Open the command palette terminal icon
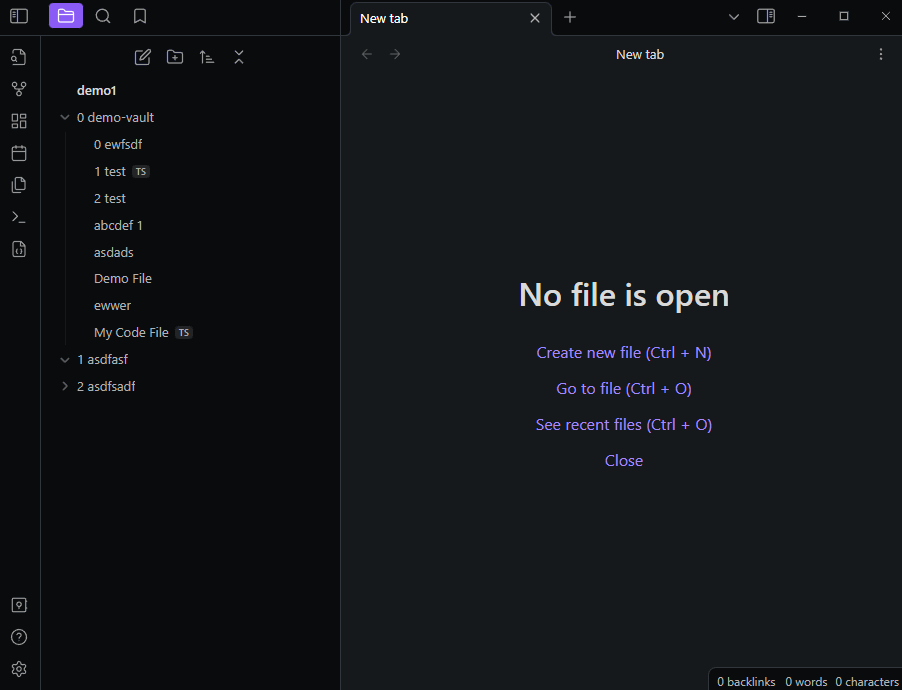 pos(18,216)
